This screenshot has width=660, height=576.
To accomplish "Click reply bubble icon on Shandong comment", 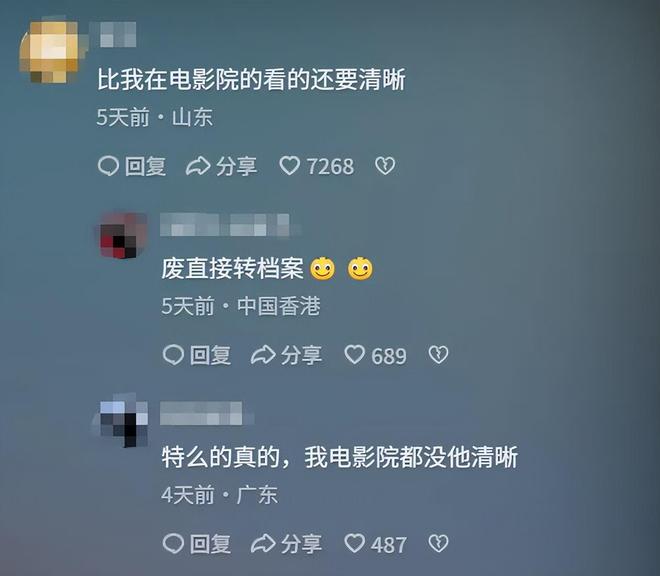I will click(108, 166).
